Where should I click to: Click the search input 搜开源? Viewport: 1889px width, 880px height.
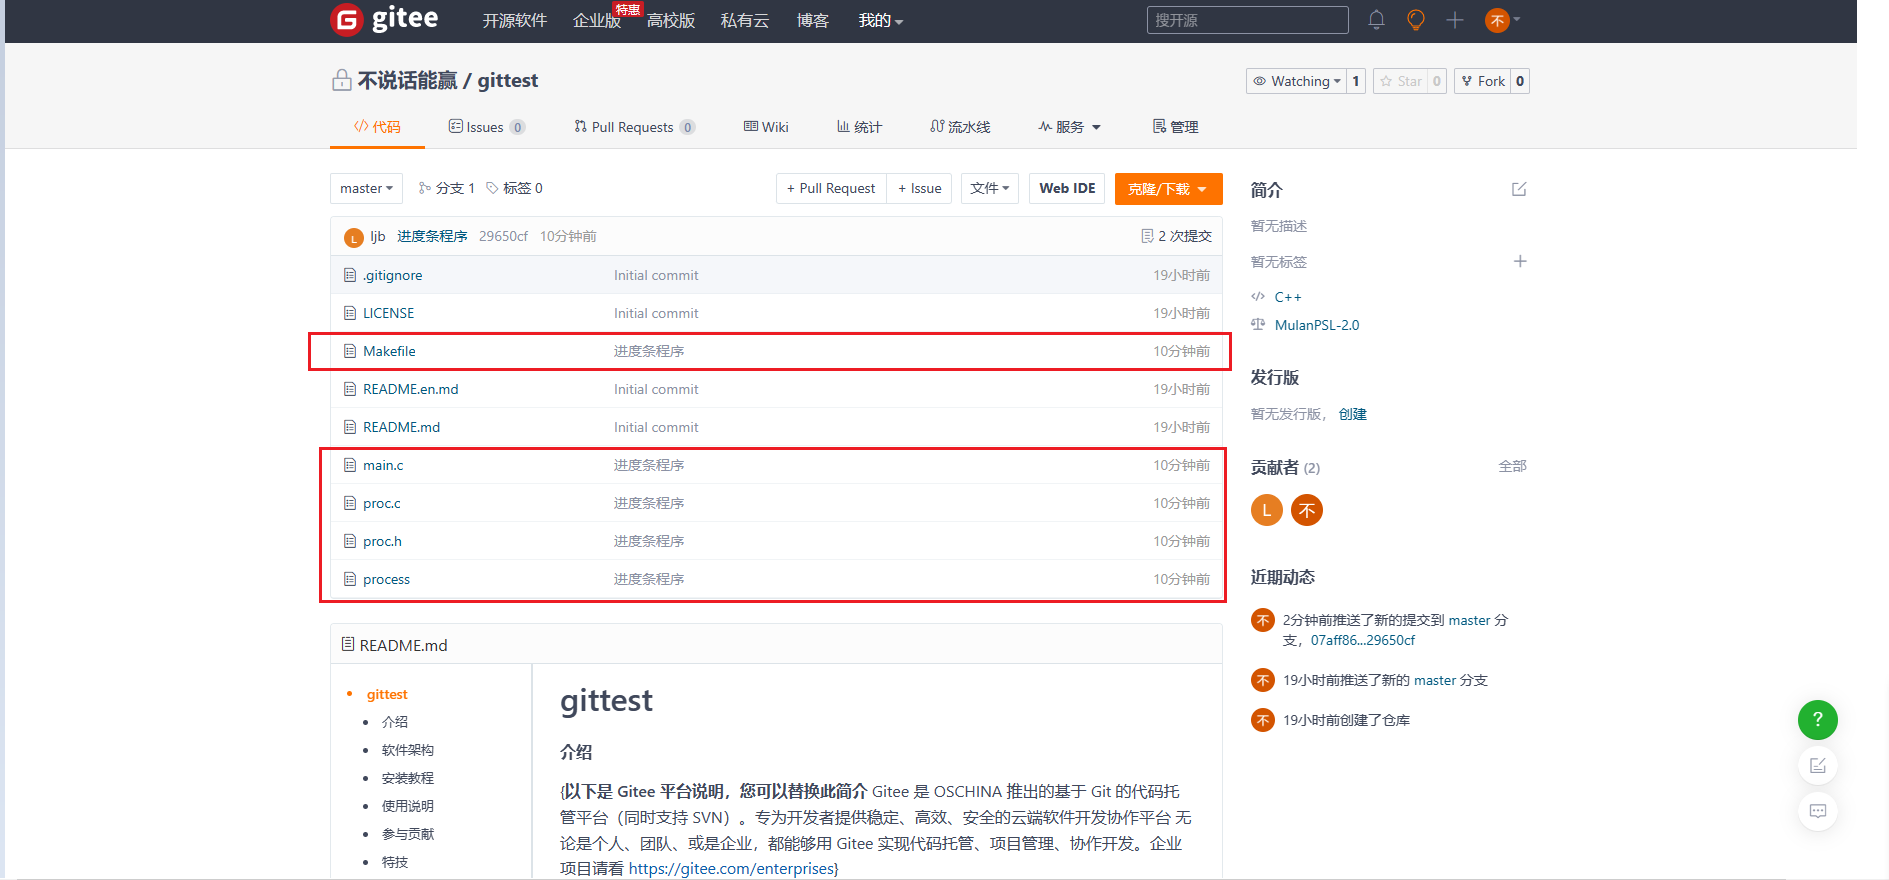coord(1247,20)
